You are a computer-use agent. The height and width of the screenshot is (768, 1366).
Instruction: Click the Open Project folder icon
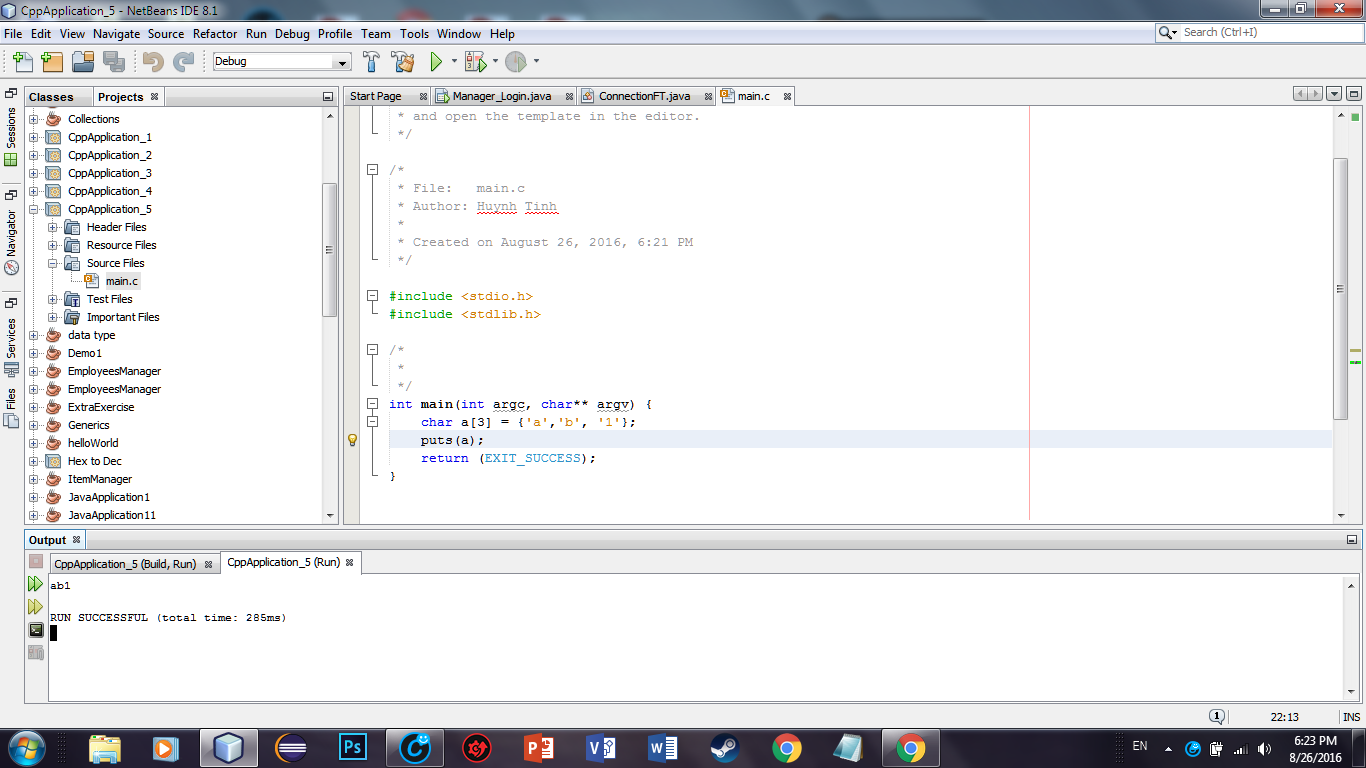point(83,62)
